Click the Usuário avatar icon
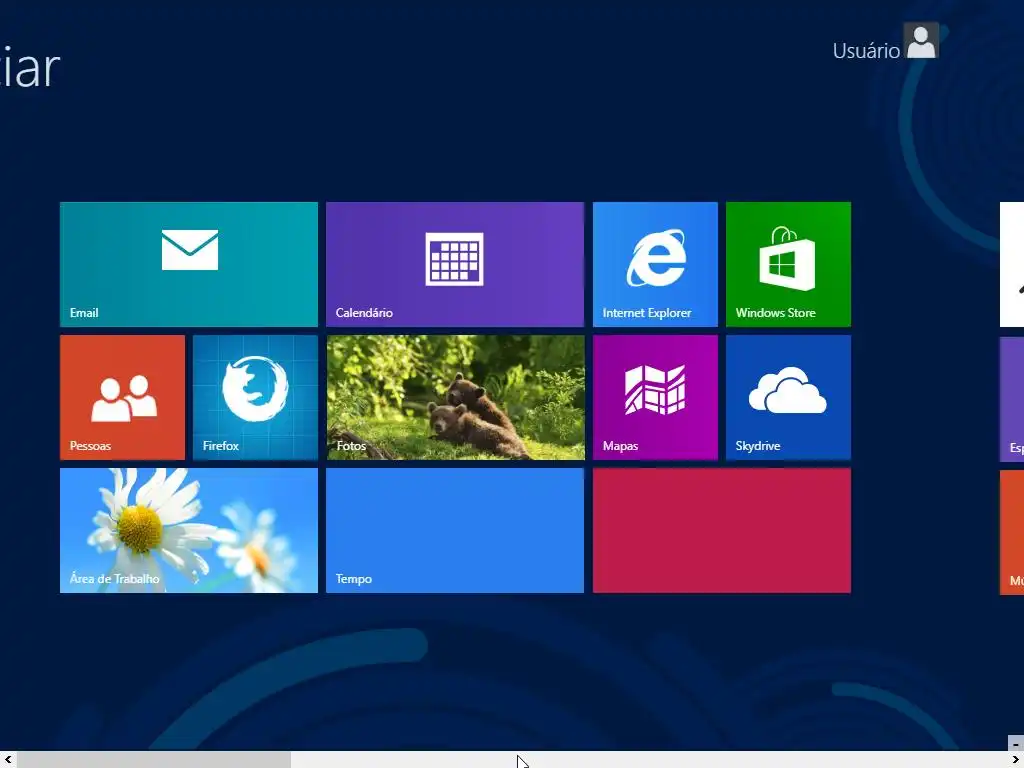The width and height of the screenshot is (1024, 768). pos(921,40)
